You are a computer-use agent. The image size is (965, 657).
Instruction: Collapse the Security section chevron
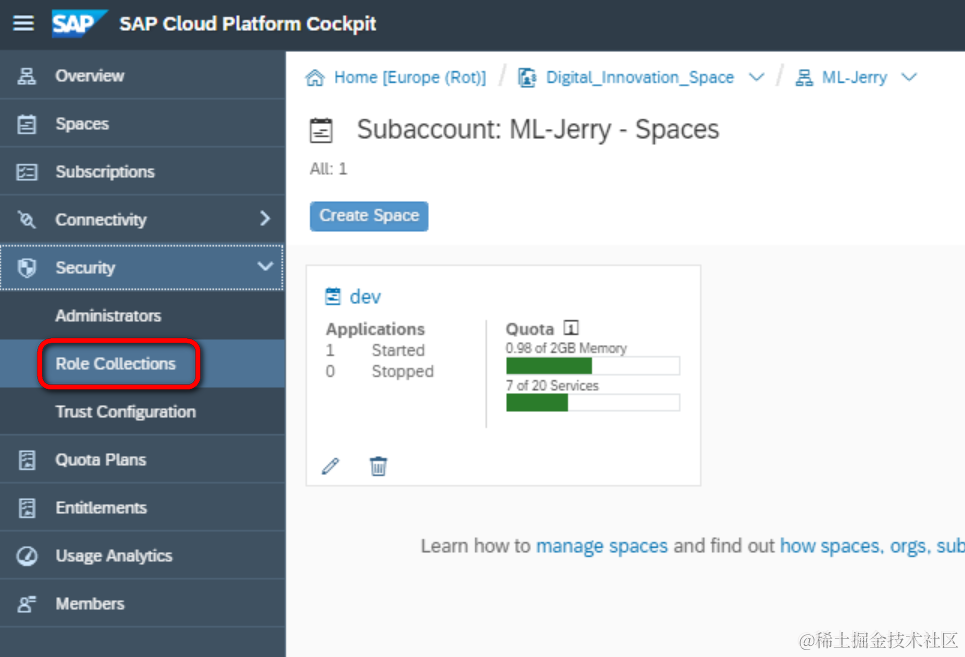pos(265,267)
